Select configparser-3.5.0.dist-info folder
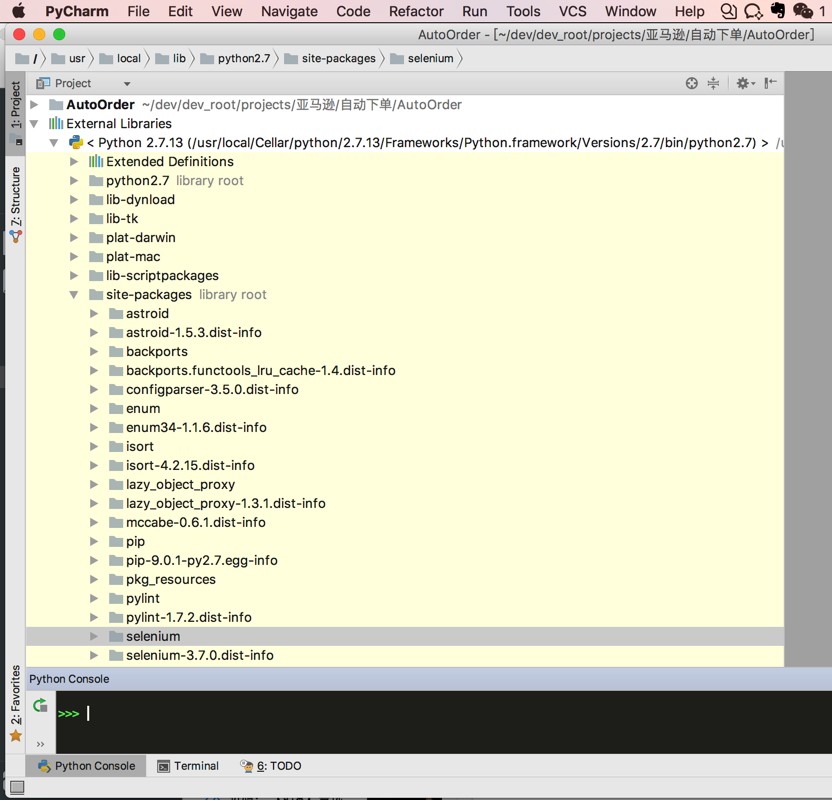Image resolution: width=832 pixels, height=801 pixels. 212,389
